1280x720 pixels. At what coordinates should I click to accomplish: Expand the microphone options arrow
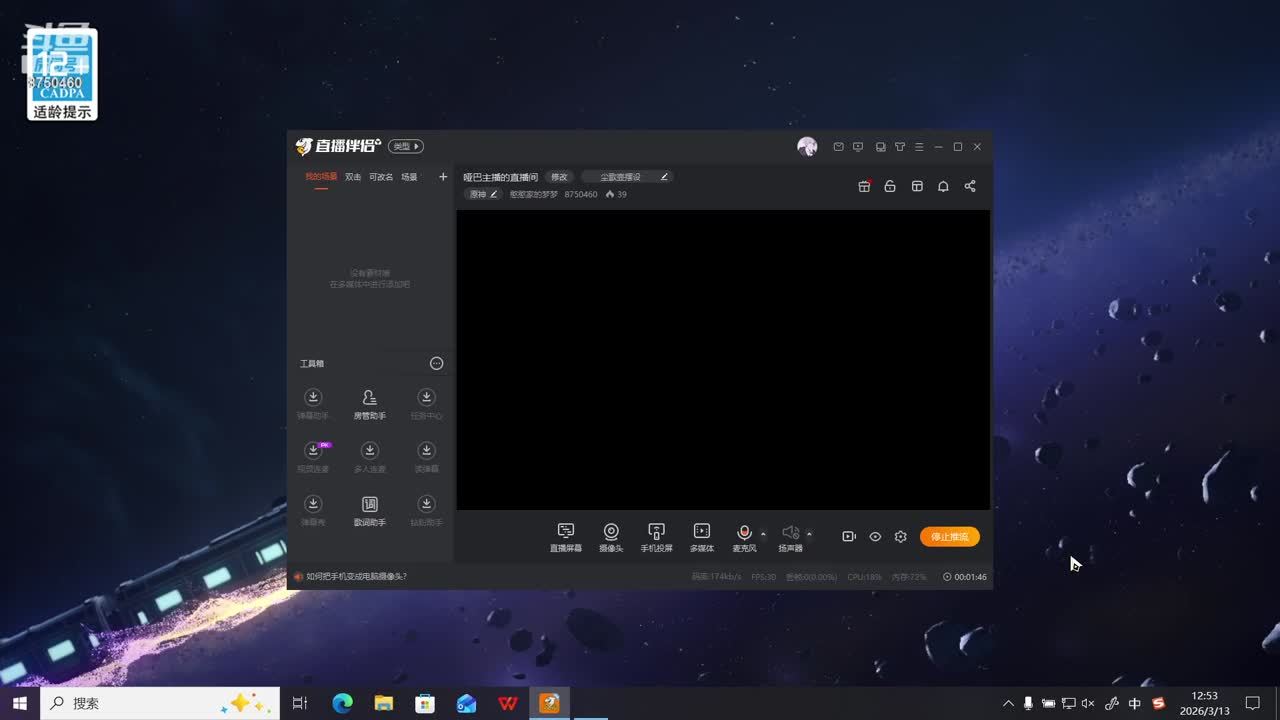pyautogui.click(x=763, y=533)
